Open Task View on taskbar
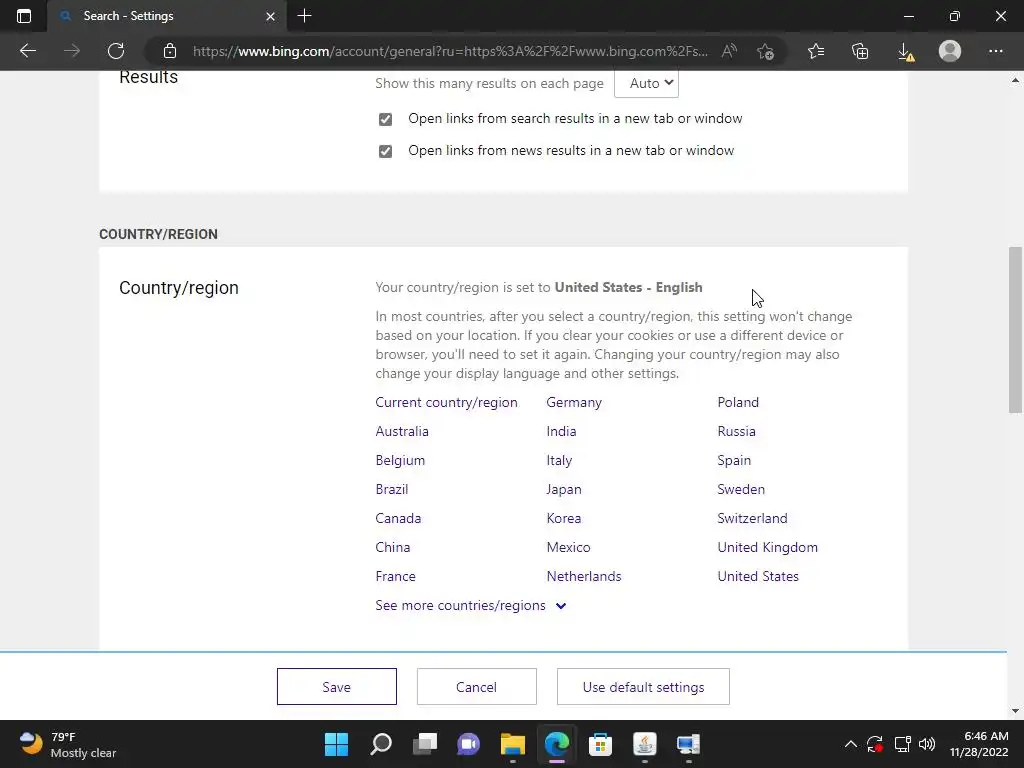The width and height of the screenshot is (1024, 768). tap(424, 744)
